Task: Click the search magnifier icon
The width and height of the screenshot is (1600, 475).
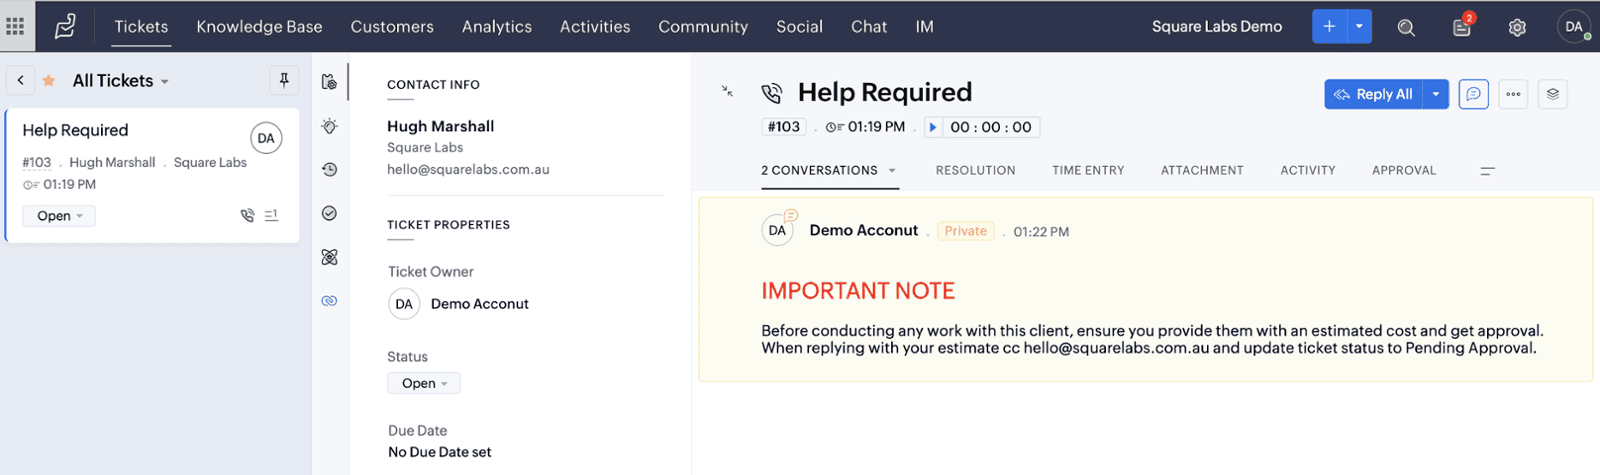Action: pos(1406,27)
